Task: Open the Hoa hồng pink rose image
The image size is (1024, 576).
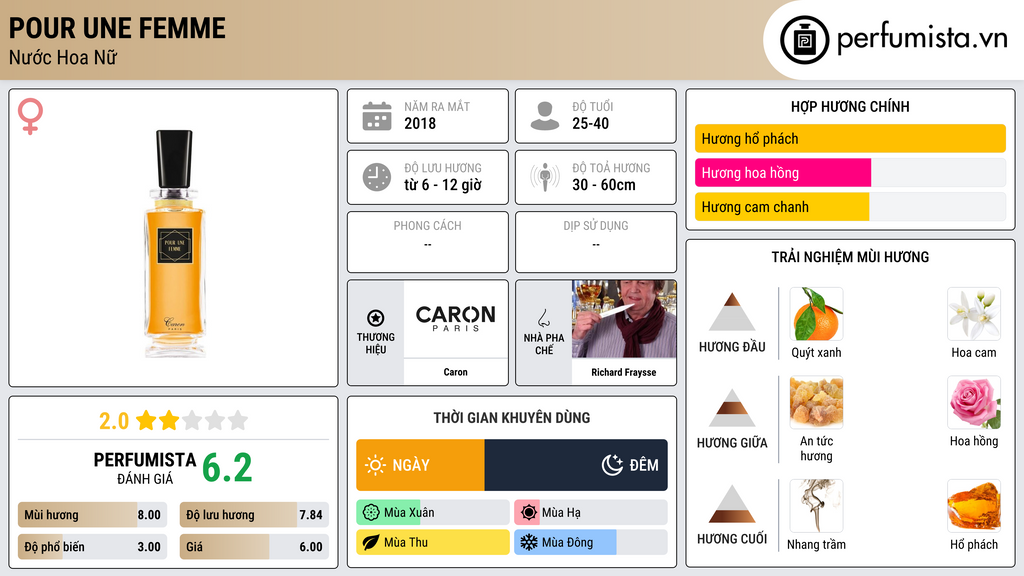Action: tap(974, 402)
